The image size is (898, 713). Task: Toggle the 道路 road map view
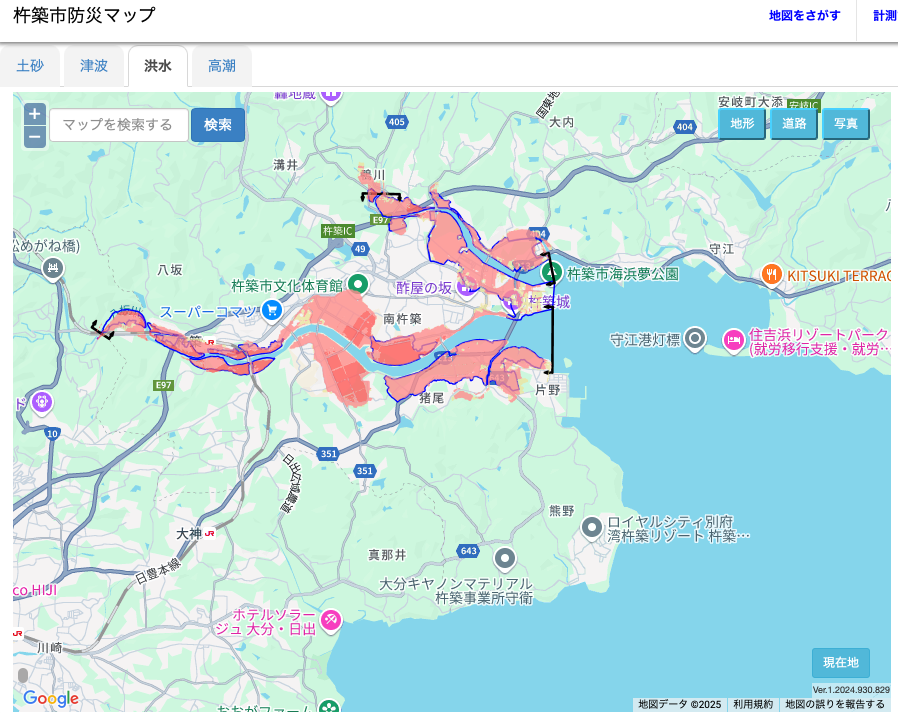pyautogui.click(x=794, y=124)
